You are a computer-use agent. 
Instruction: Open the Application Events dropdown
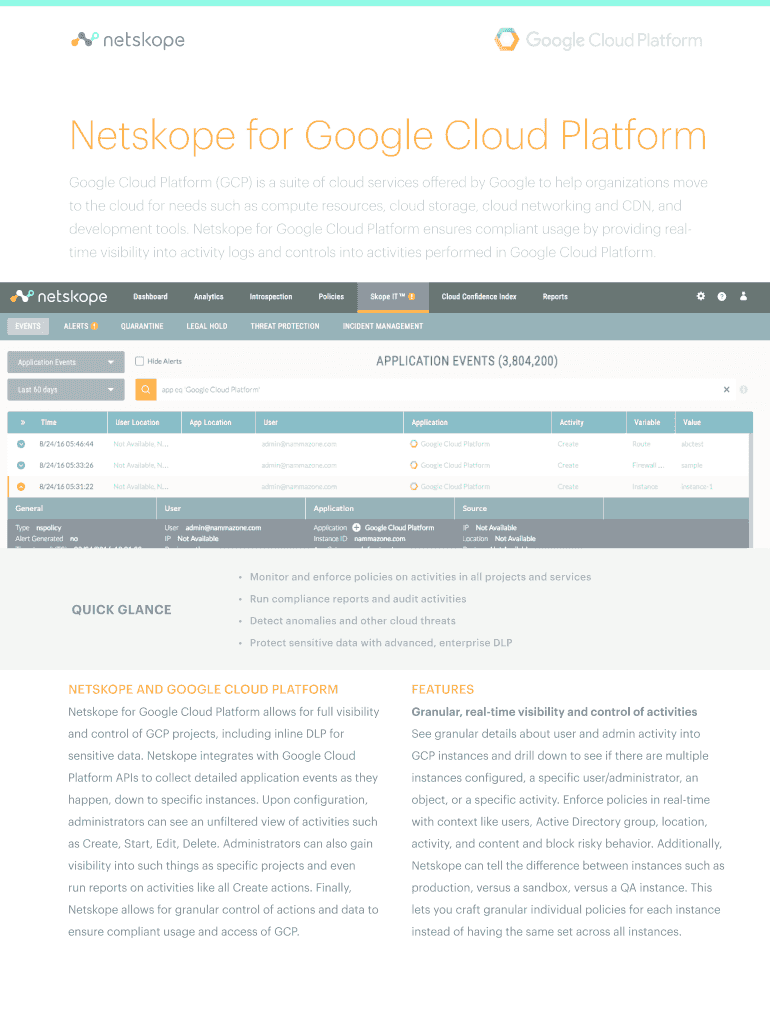point(65,362)
